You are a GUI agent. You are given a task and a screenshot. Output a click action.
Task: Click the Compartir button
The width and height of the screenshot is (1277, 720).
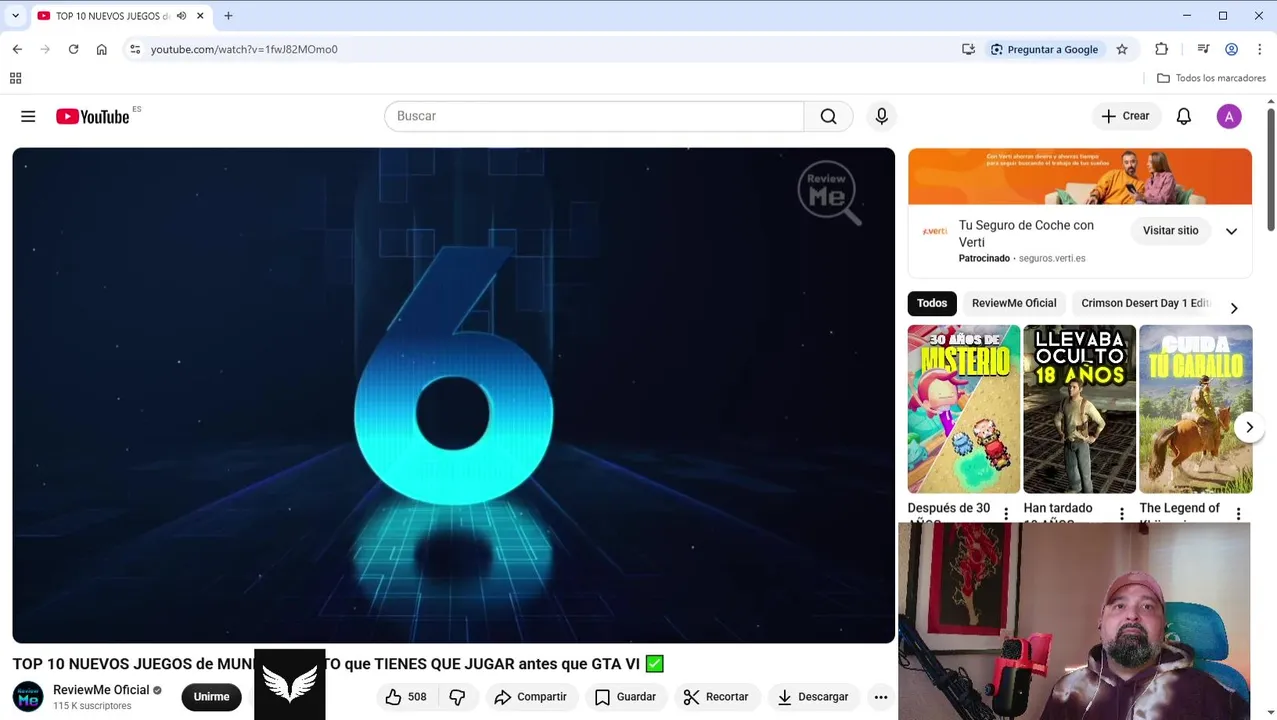[530, 697]
